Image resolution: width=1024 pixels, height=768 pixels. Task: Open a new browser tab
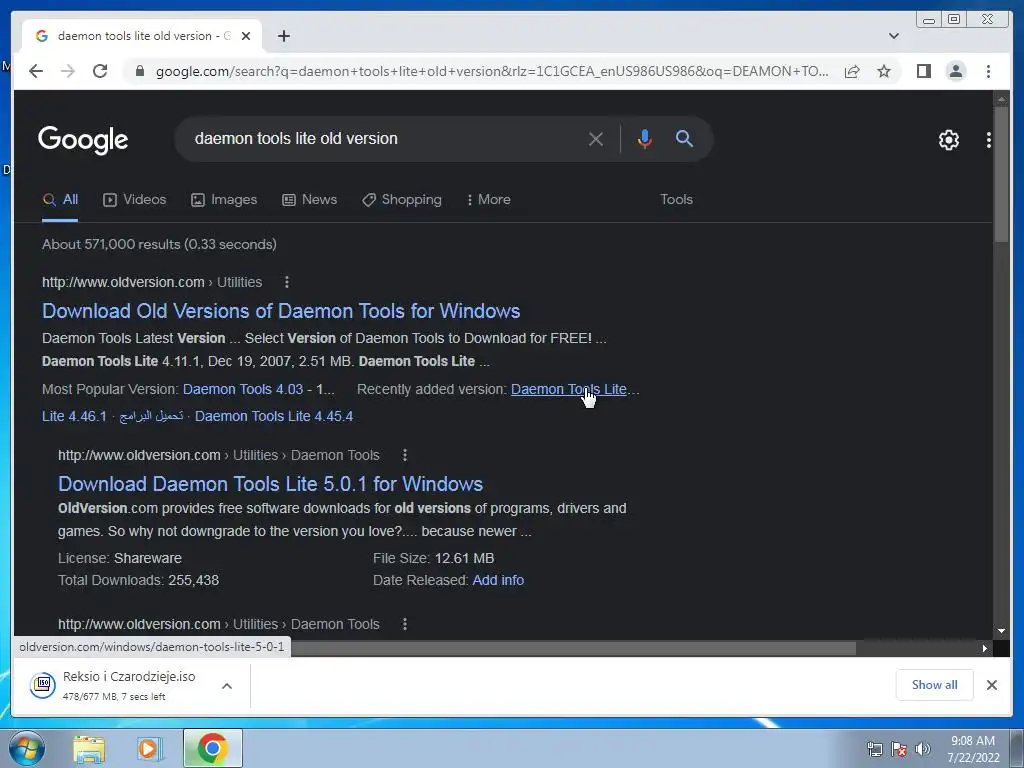tap(283, 36)
